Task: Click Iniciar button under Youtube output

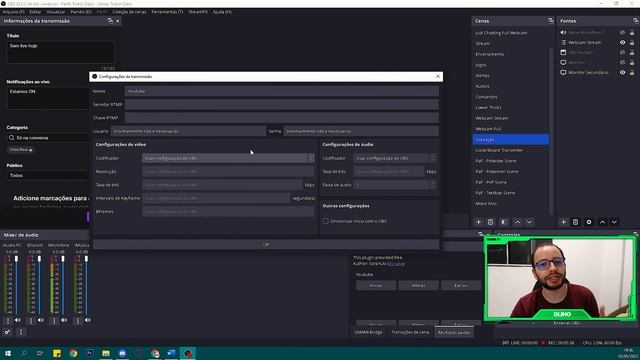Action: pyautogui.click(x=376, y=285)
